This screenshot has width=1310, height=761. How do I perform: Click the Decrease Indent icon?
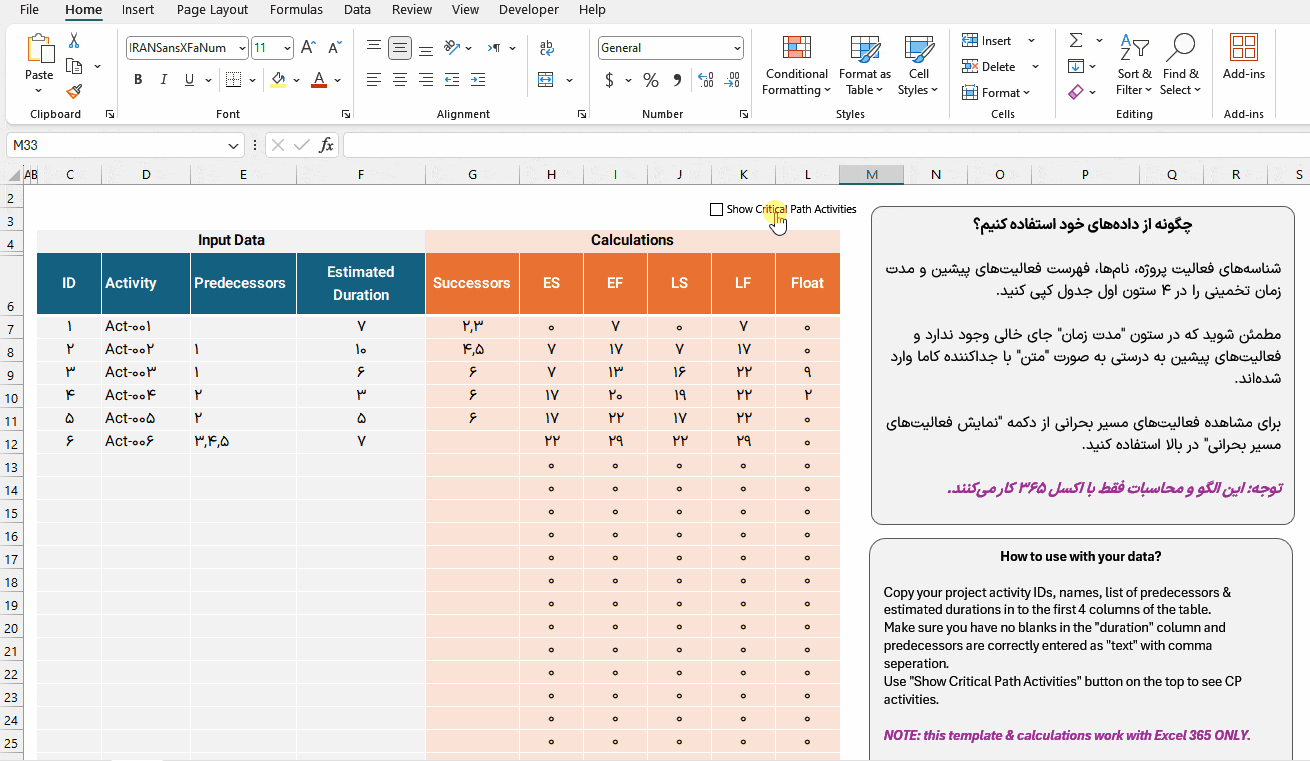point(452,80)
